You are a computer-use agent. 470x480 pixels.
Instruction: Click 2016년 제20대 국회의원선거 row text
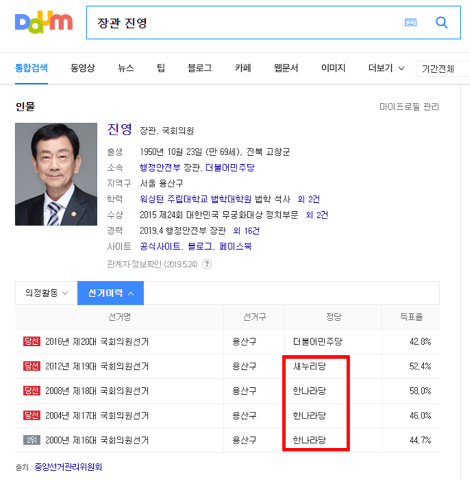(x=97, y=342)
